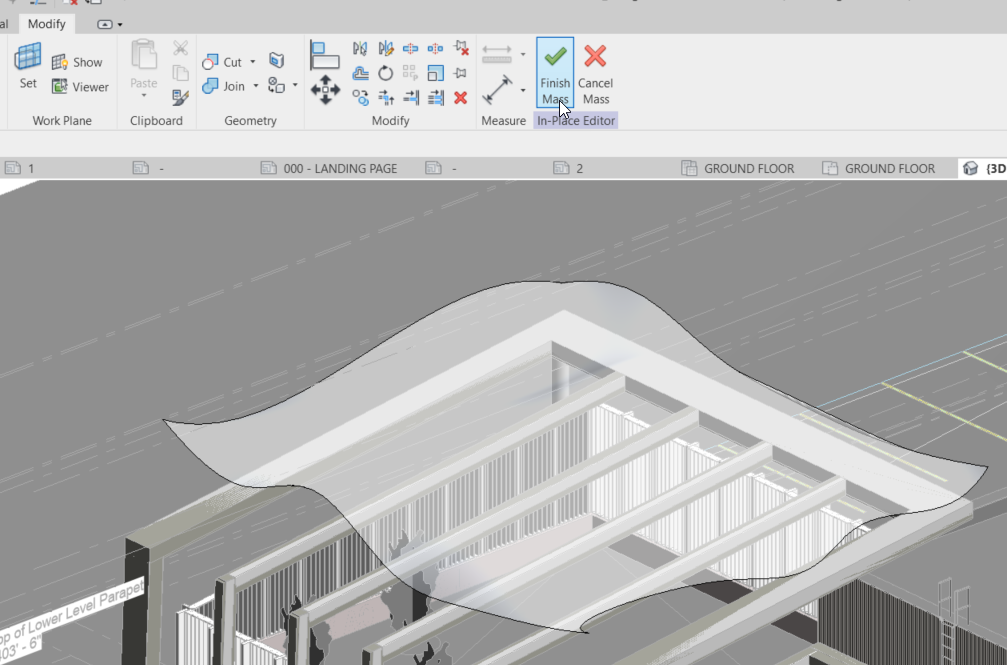Select the Split Element tool

click(410, 49)
